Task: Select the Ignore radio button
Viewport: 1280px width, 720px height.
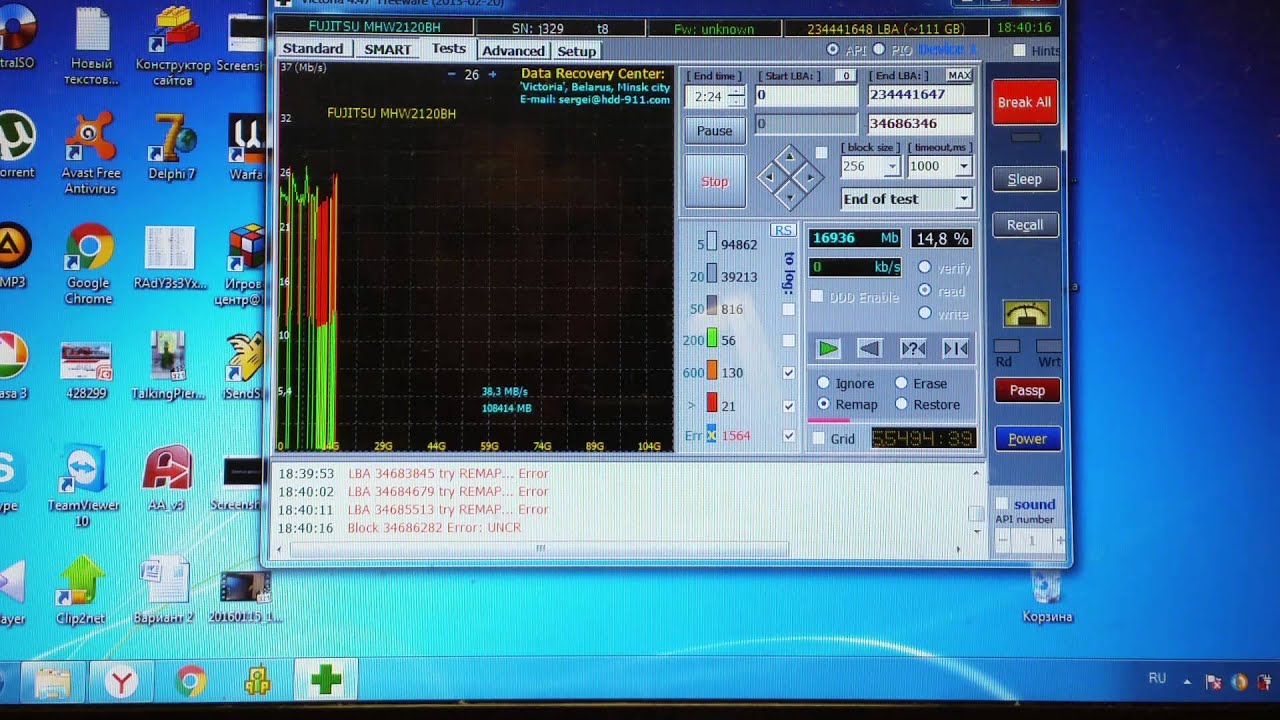Action: click(823, 383)
